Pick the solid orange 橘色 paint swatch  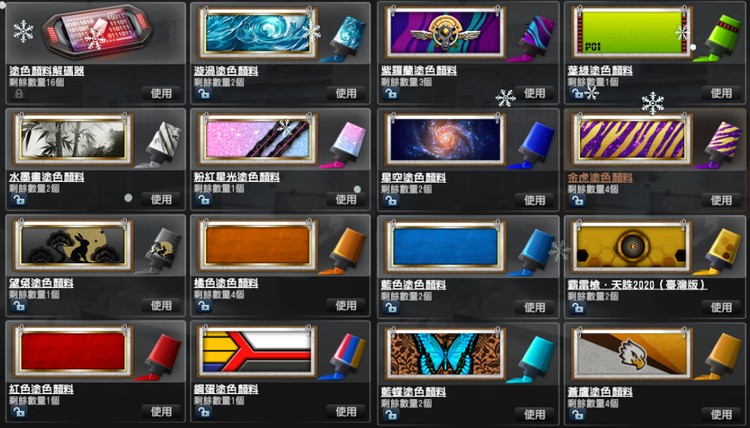pos(257,245)
